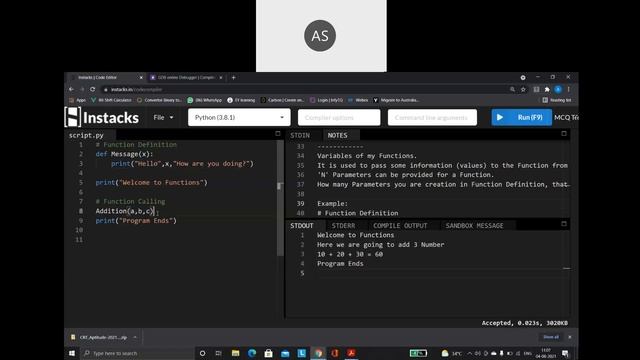
Task: Open the SANDBOX MESSAGE tab
Action: 474,226
